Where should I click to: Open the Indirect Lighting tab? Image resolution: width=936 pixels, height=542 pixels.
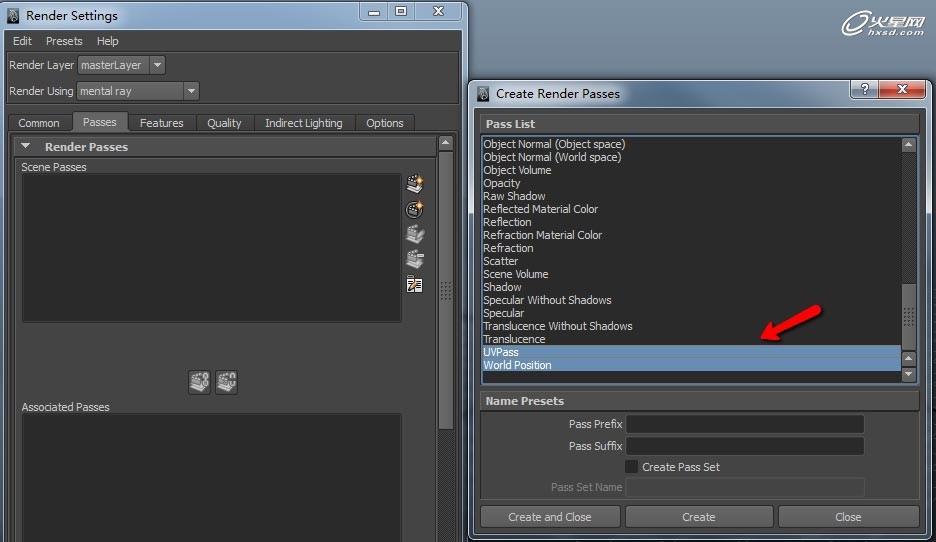click(304, 123)
